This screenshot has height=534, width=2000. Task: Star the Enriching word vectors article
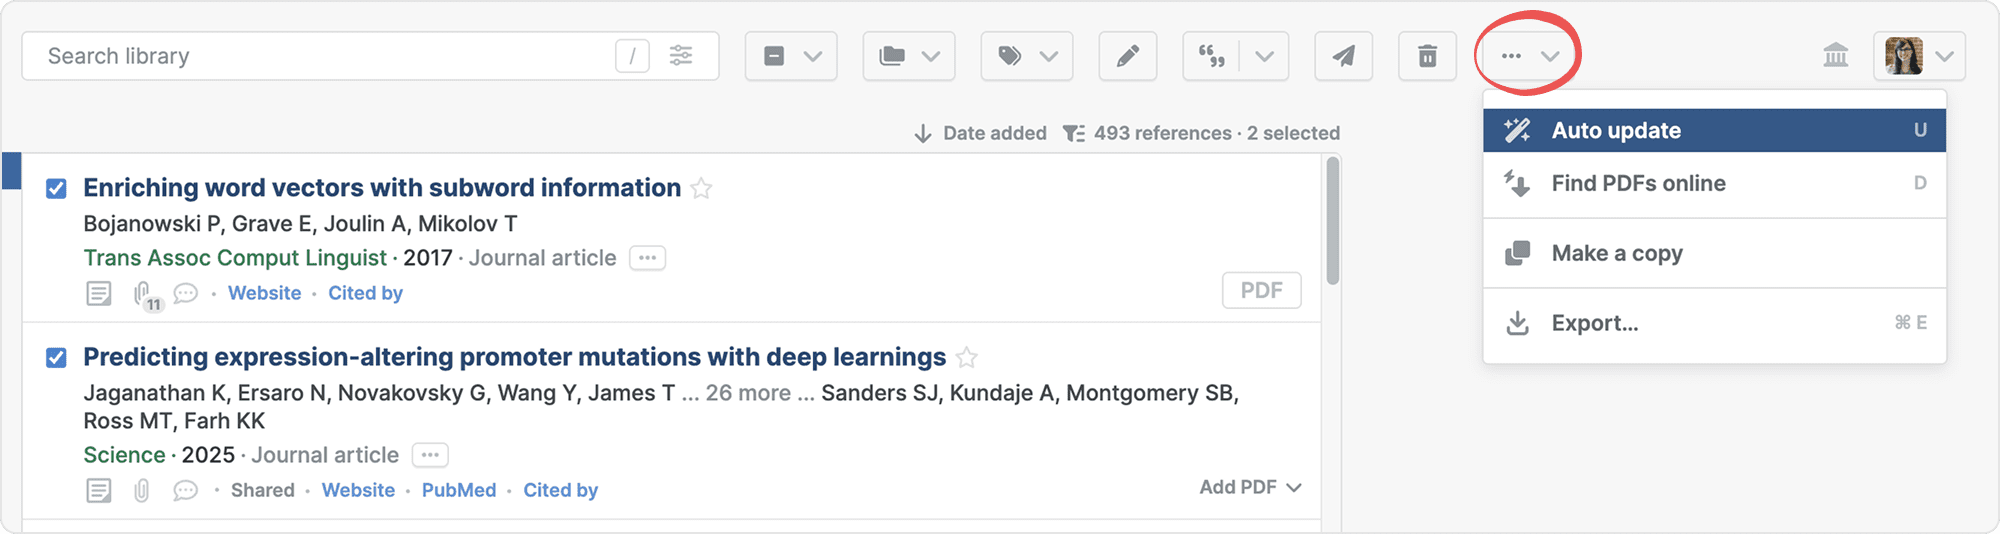click(702, 188)
